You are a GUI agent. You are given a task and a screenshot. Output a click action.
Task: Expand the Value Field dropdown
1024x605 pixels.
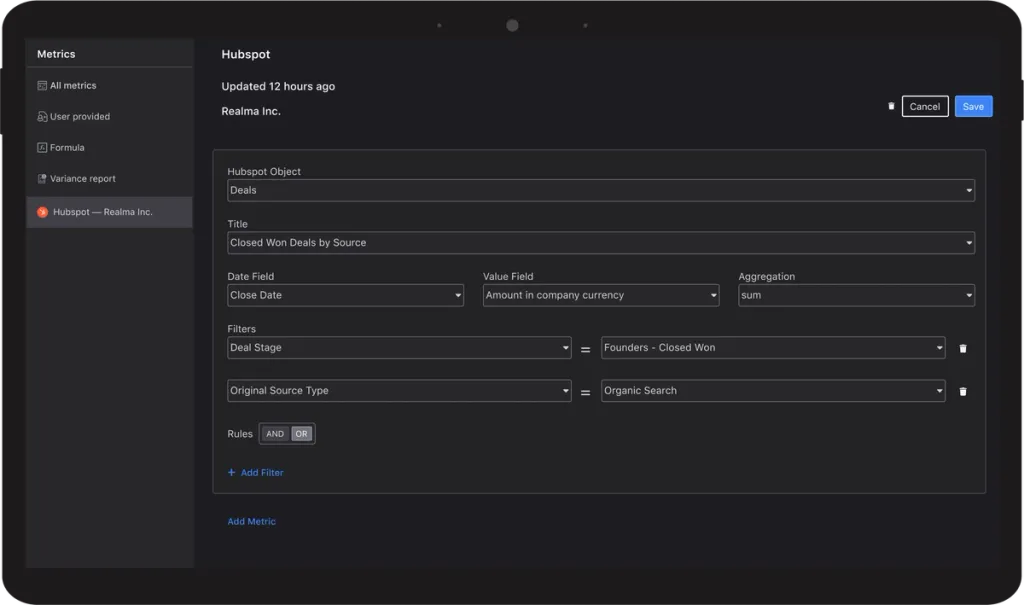(x=601, y=295)
